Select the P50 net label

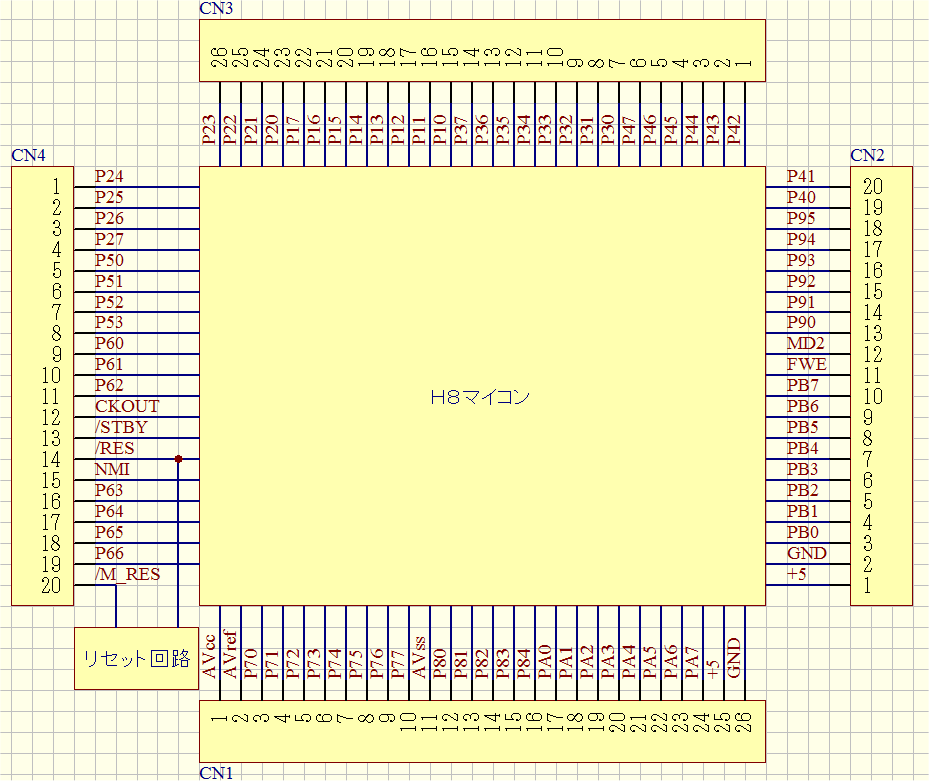point(109,260)
